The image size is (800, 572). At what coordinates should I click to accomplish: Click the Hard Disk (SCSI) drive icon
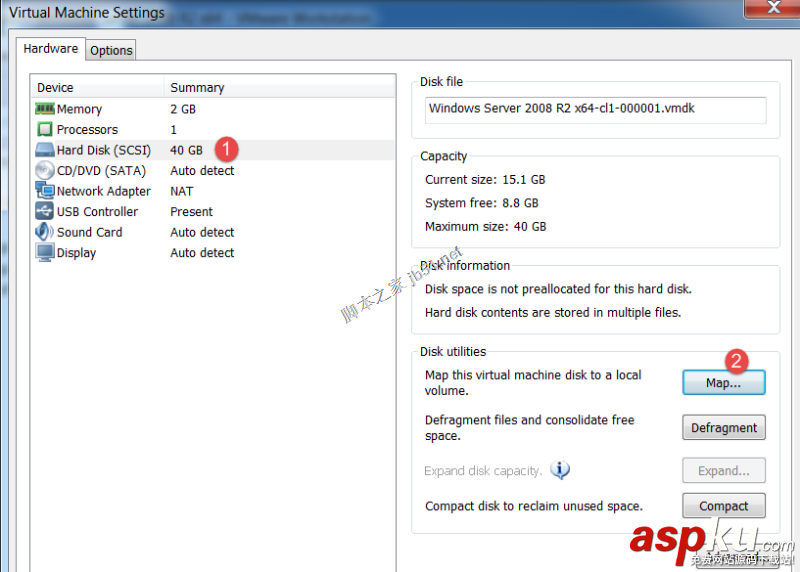45,150
